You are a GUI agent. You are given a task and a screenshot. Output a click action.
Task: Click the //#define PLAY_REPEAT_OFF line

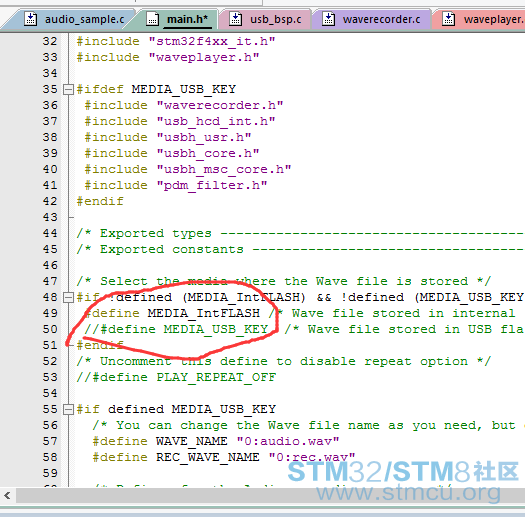coord(176,378)
